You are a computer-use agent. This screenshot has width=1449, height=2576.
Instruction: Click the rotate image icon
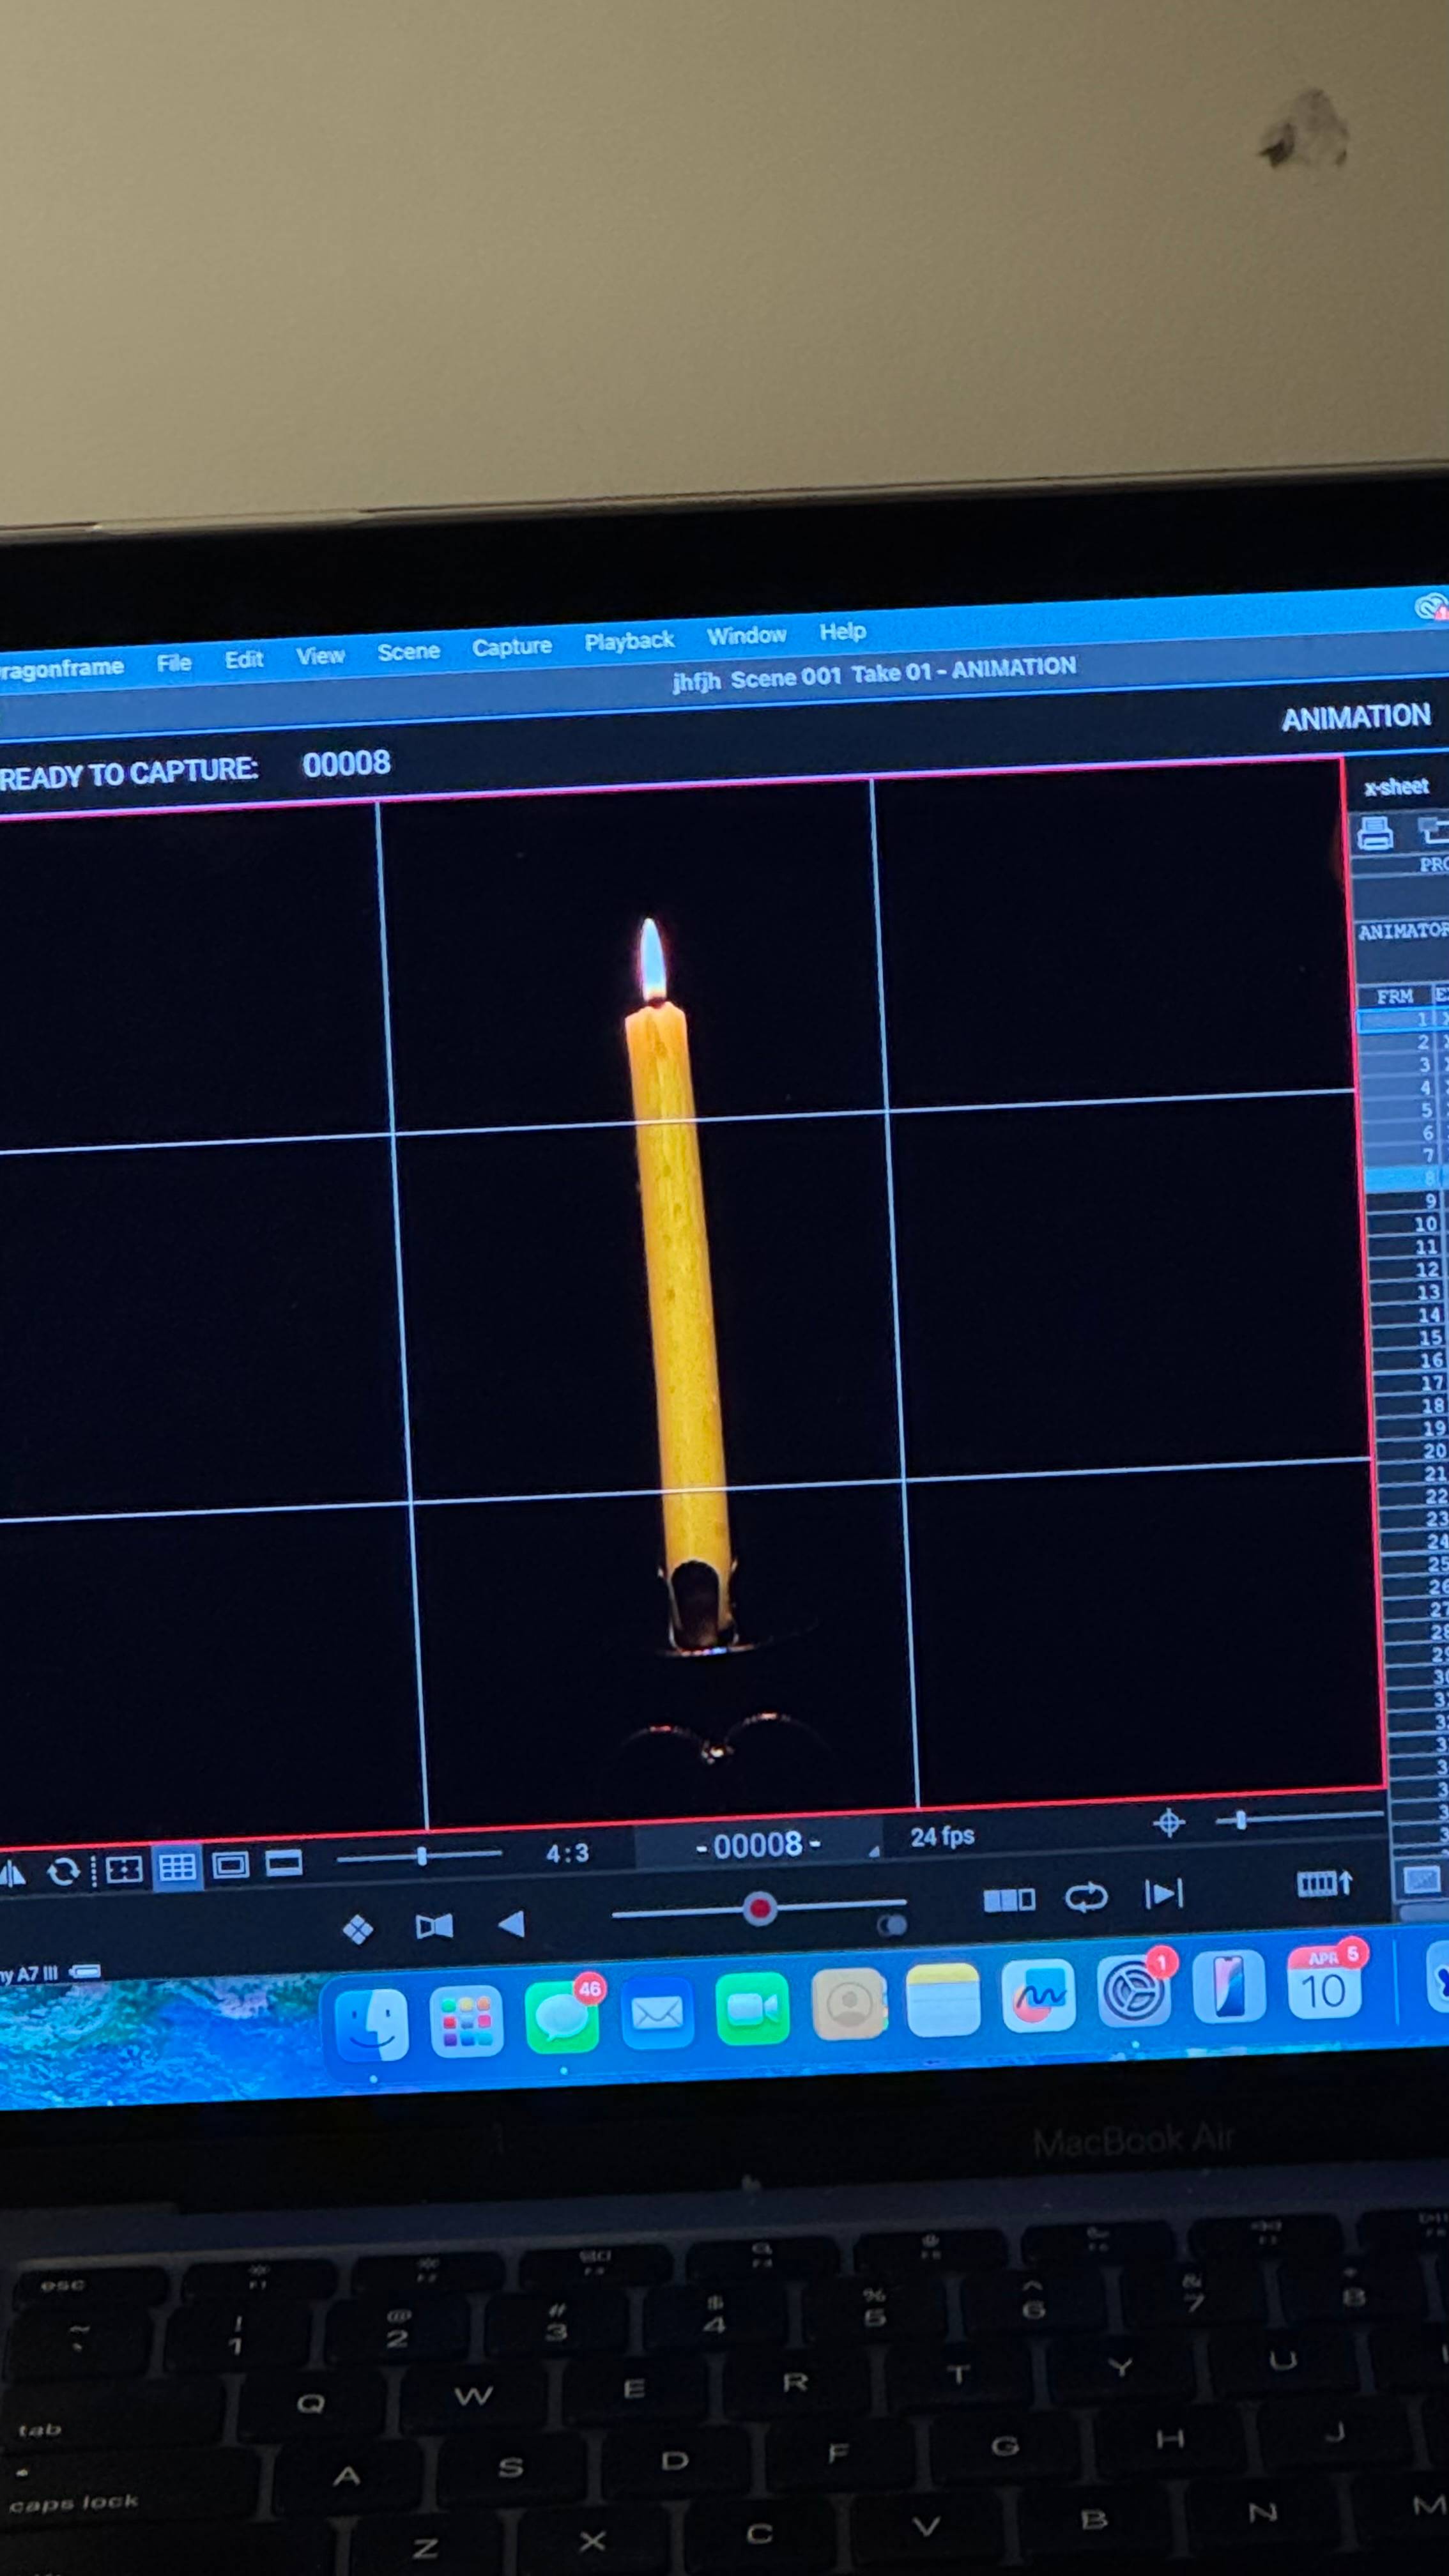(x=63, y=1871)
